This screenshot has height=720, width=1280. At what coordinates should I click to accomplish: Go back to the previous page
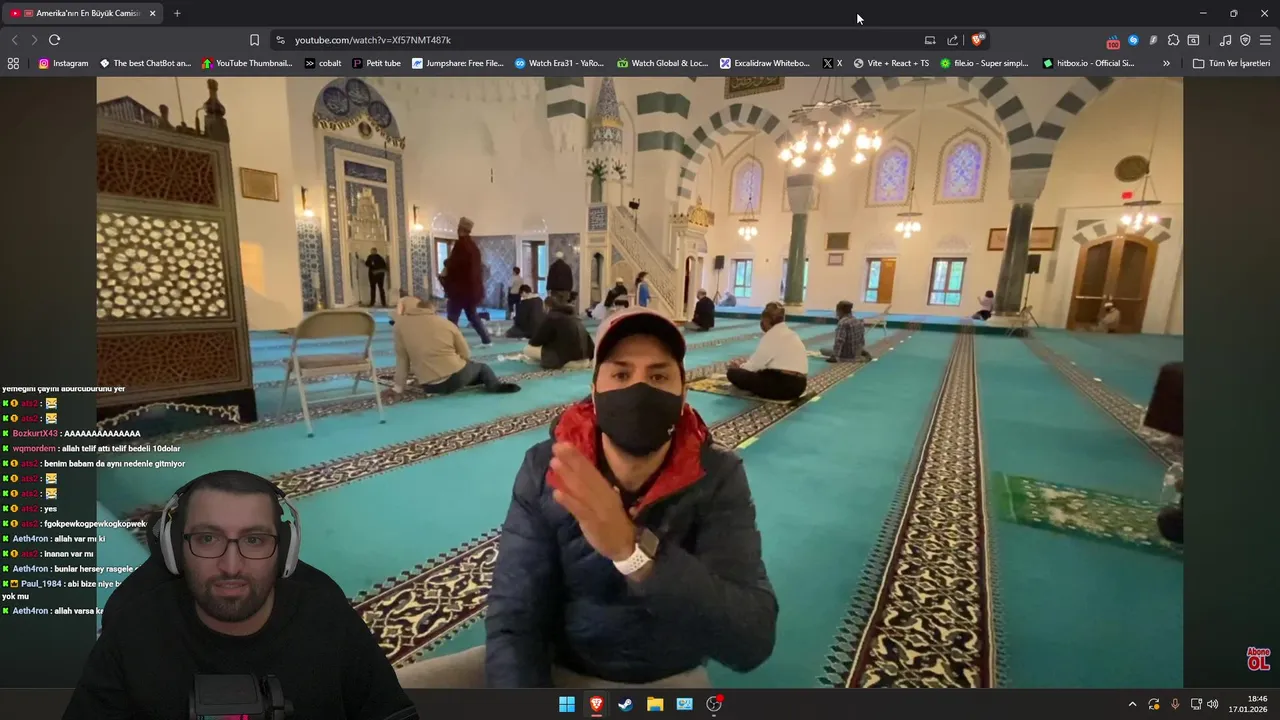(14, 40)
